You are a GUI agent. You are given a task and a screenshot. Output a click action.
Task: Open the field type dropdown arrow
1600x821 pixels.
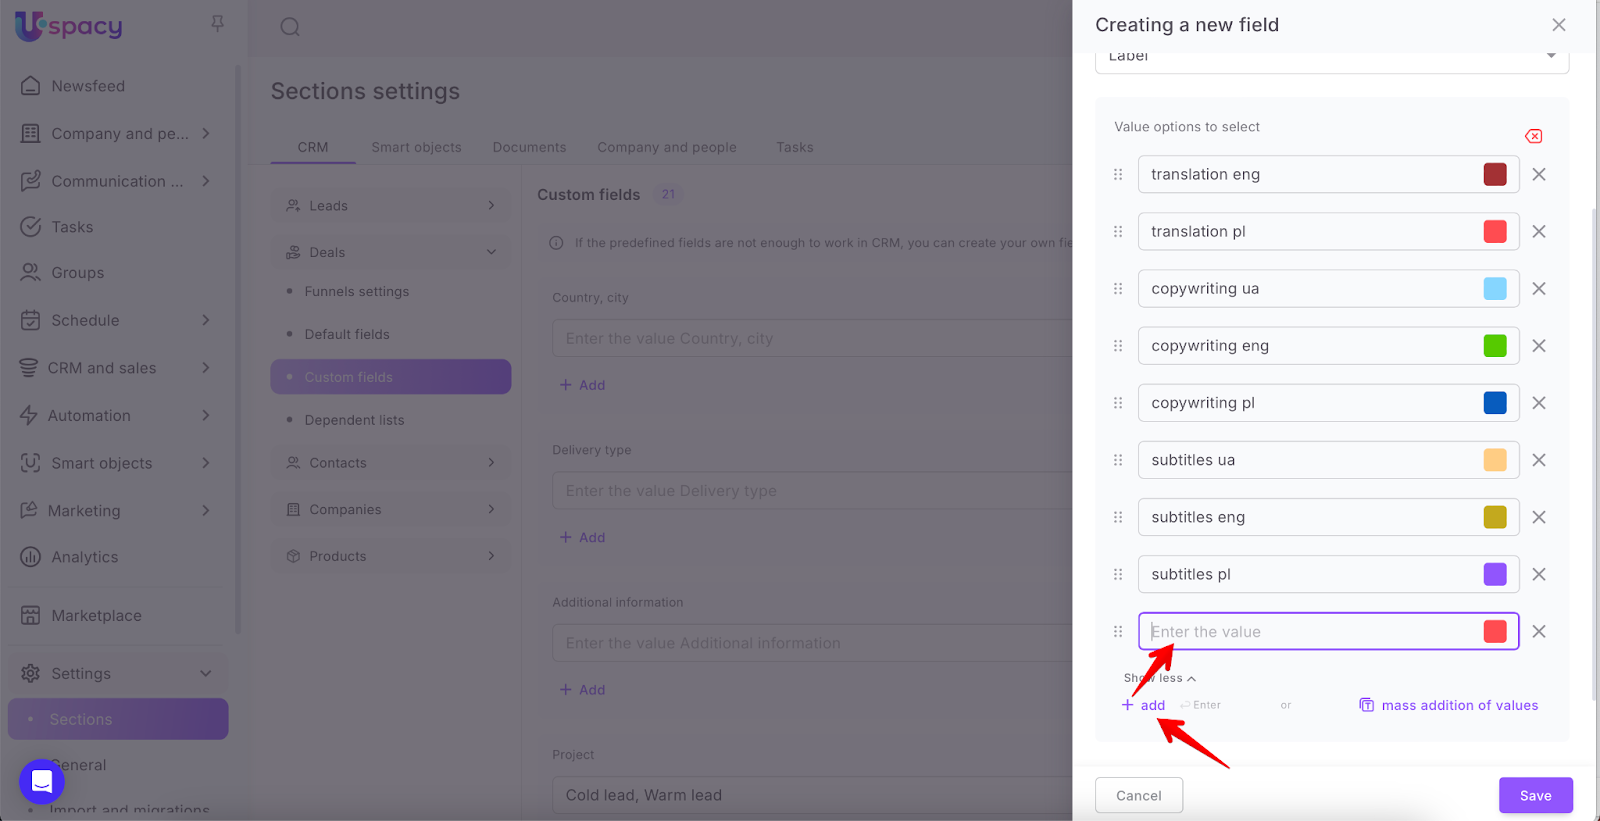pyautogui.click(x=1550, y=56)
